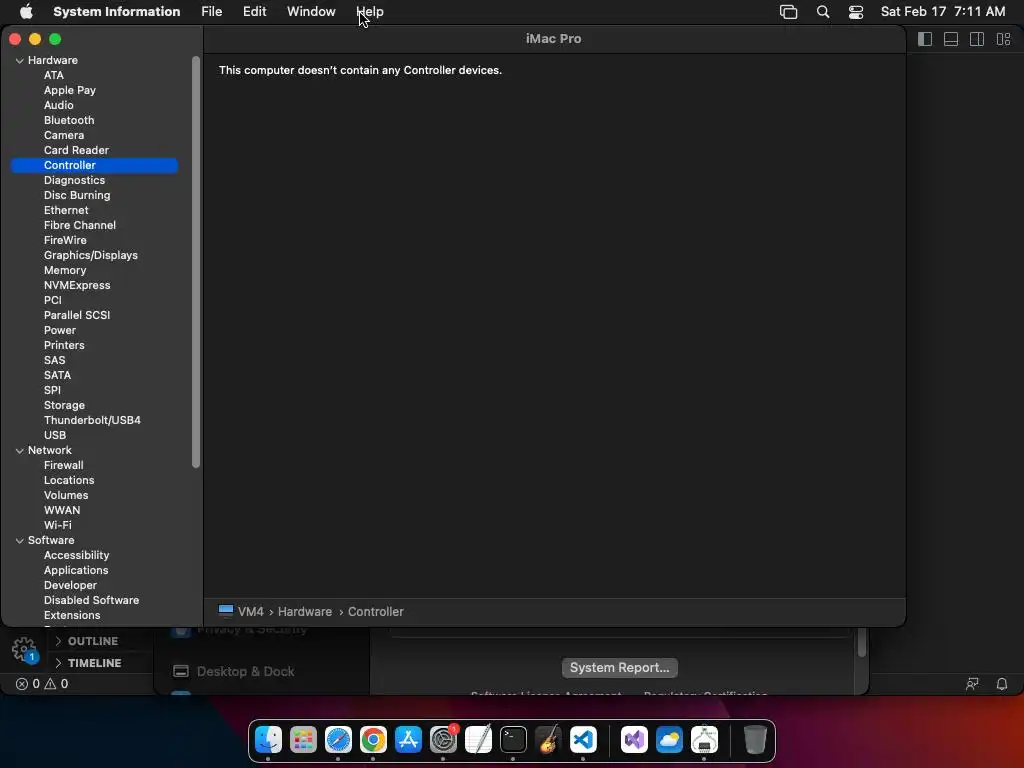
Task: Open TextEdit from the Dock
Action: pyautogui.click(x=478, y=740)
